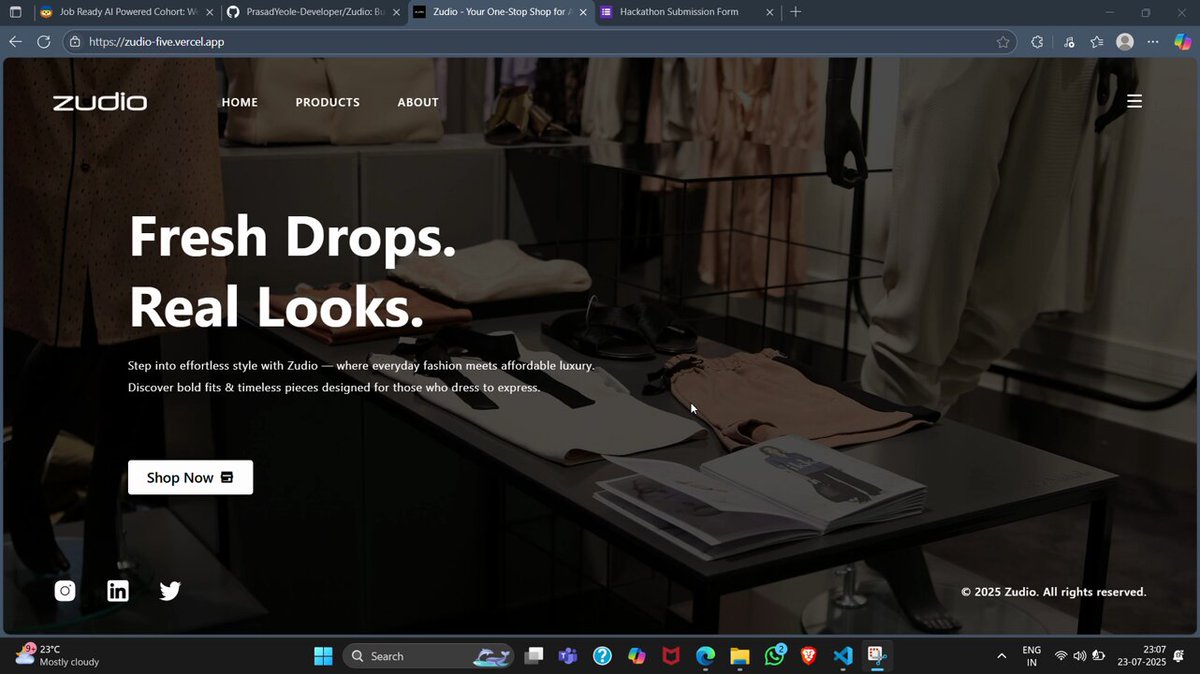View site information lock icon
This screenshot has width=1200, height=674.
74,42
